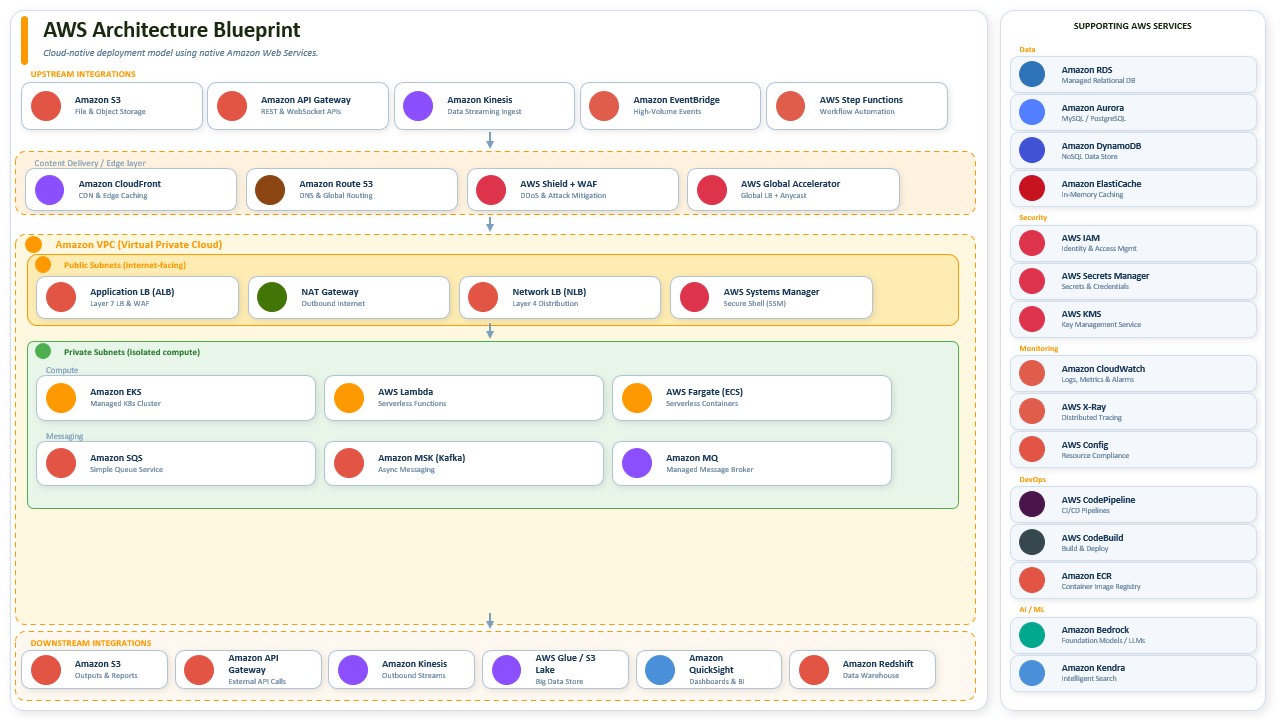Select the AWS Secrets Manager icon

coord(1032,281)
